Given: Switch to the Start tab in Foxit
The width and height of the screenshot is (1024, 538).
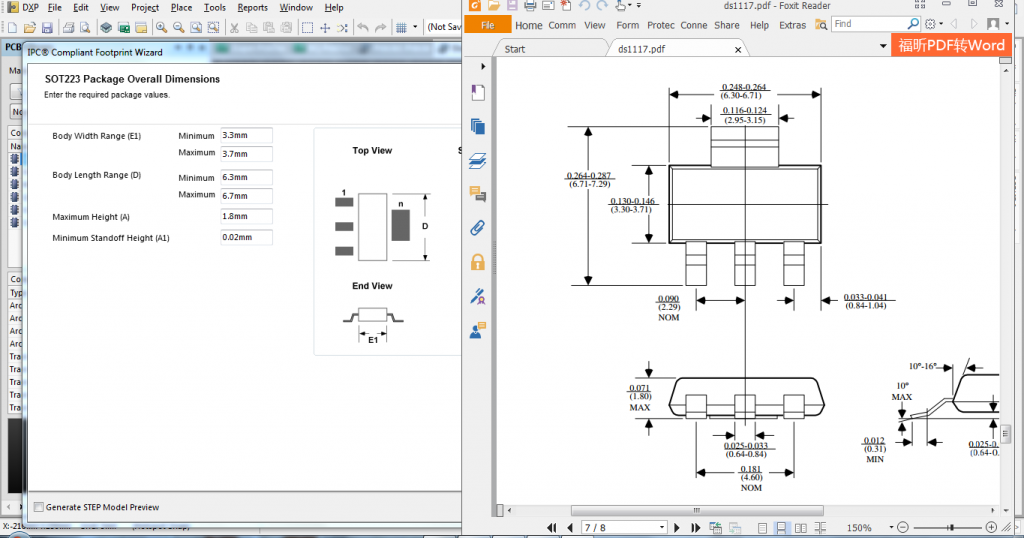Looking at the screenshot, I should coord(515,48).
